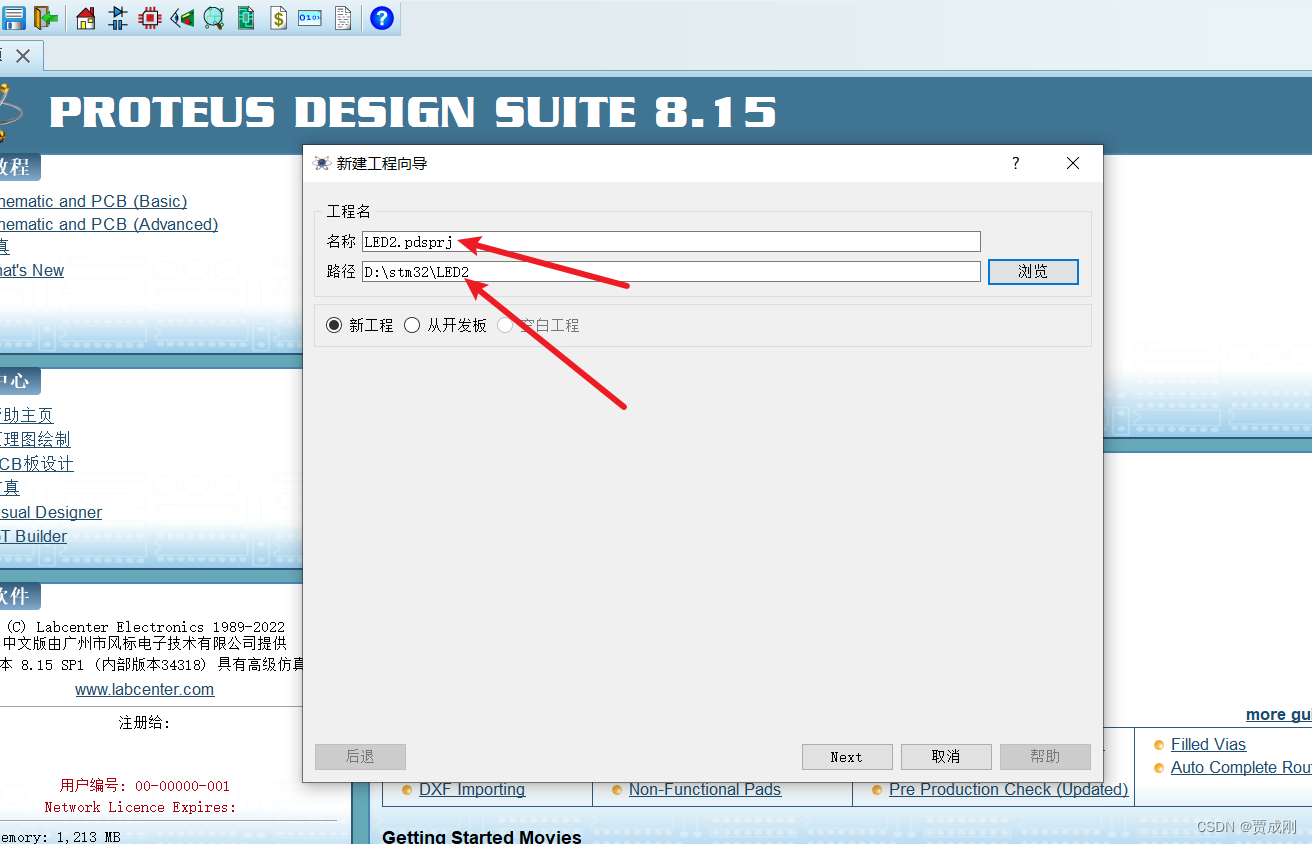Screen dimensions: 1312x844
Task: Open the more guides link
Action: click(1279, 714)
